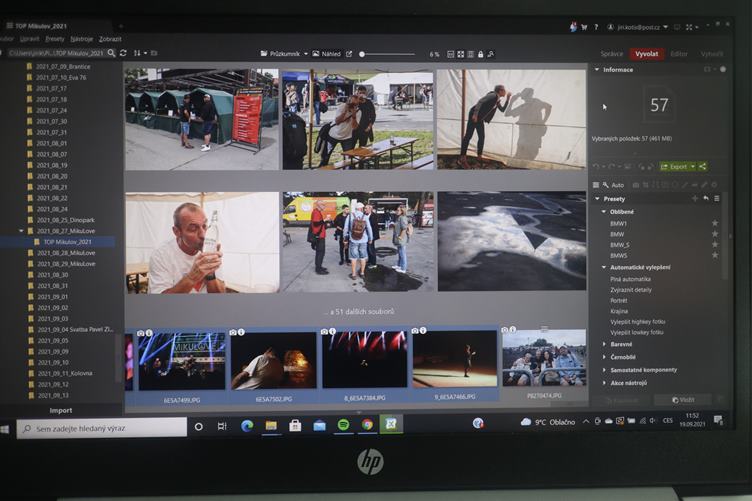Collapse the Presety panel section

(x=597, y=198)
